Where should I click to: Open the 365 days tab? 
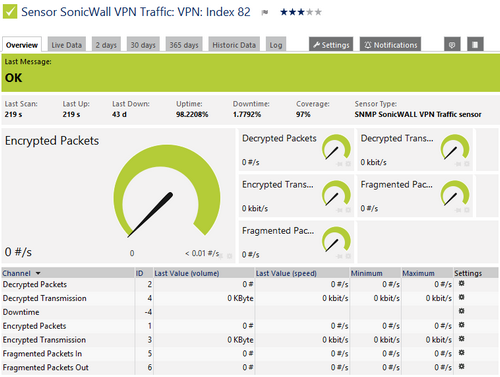184,45
